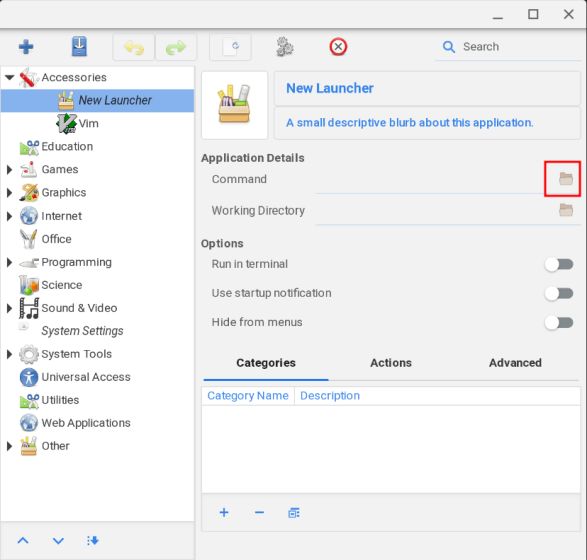The width and height of the screenshot is (587, 560).
Task: Sort menu items with the arrow icon
Action: [92, 541]
